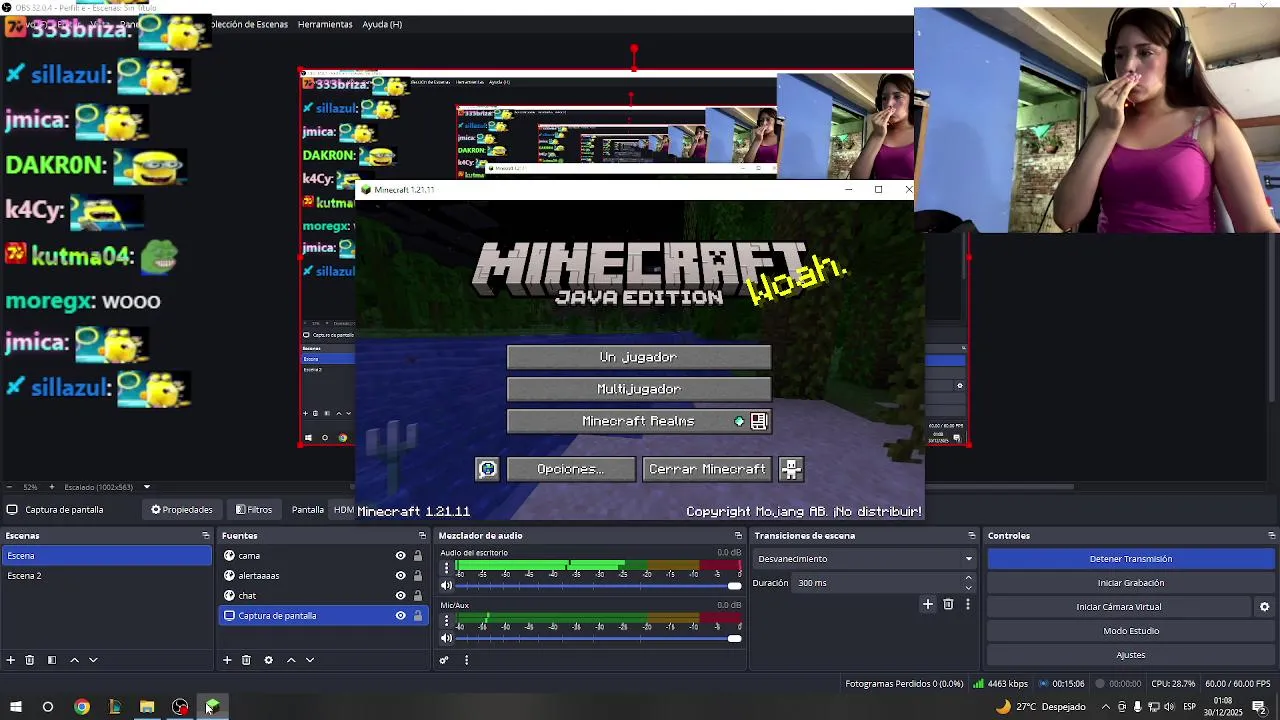Viewport: 1280px width, 720px height.
Task: Open Audio del escritorio three-dot options
Action: click(x=447, y=568)
